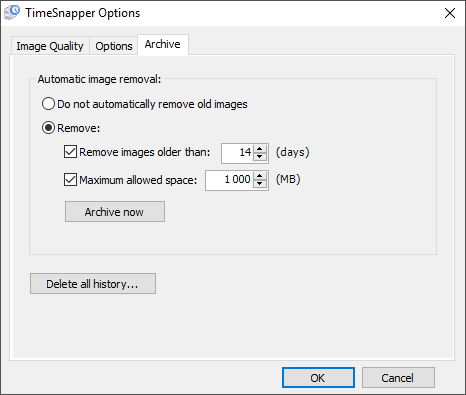Image resolution: width=466 pixels, height=395 pixels.
Task: Decrease the days value with down arrow
Action: click(x=260, y=157)
